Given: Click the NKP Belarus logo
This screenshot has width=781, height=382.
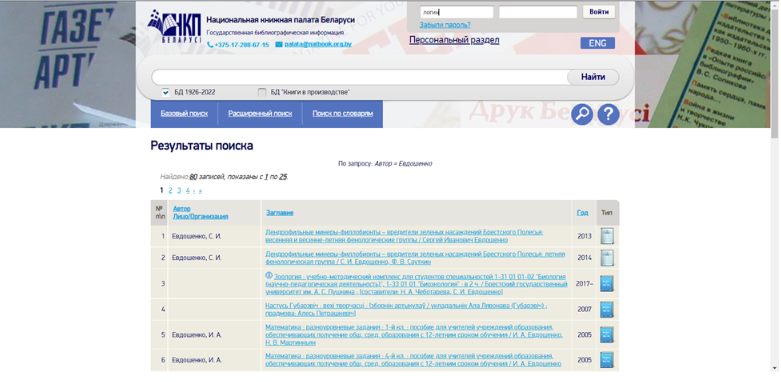Looking at the screenshot, I should pos(174,26).
